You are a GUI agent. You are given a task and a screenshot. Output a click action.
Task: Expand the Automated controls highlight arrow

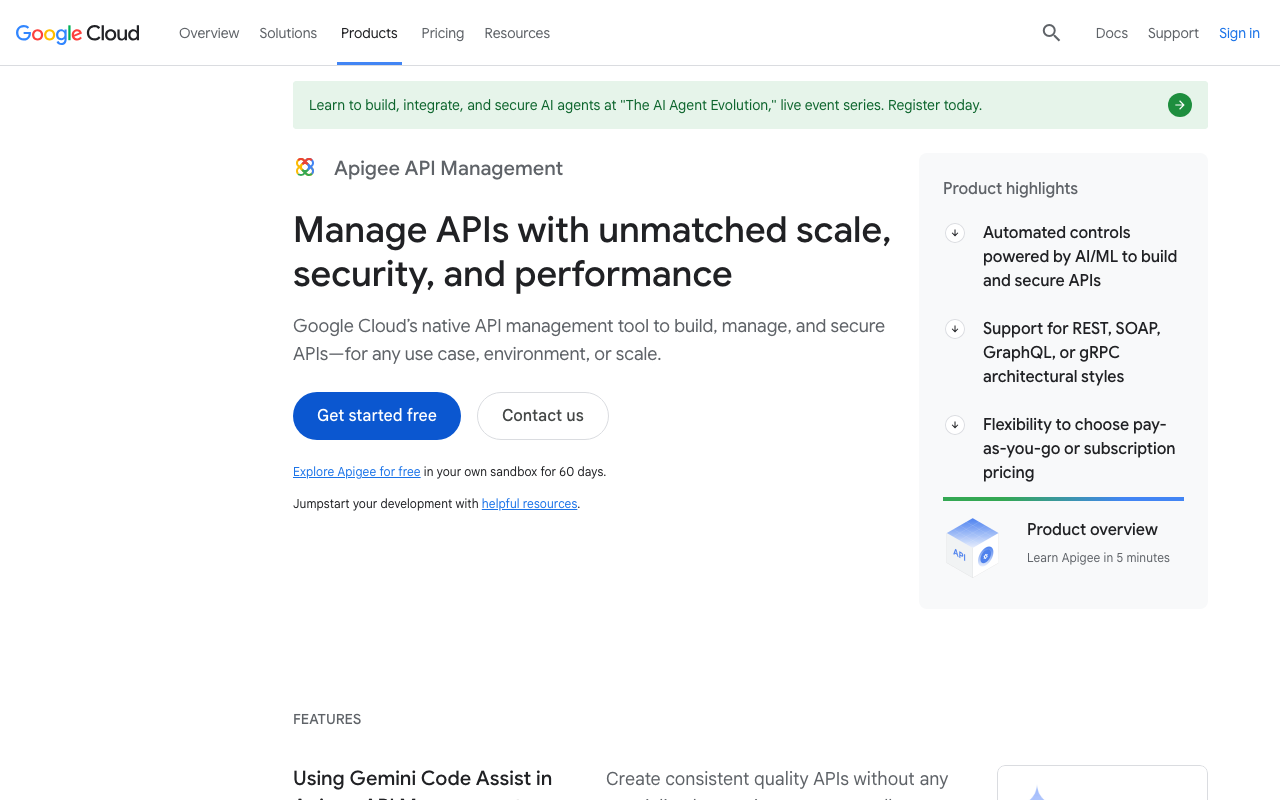[955, 233]
